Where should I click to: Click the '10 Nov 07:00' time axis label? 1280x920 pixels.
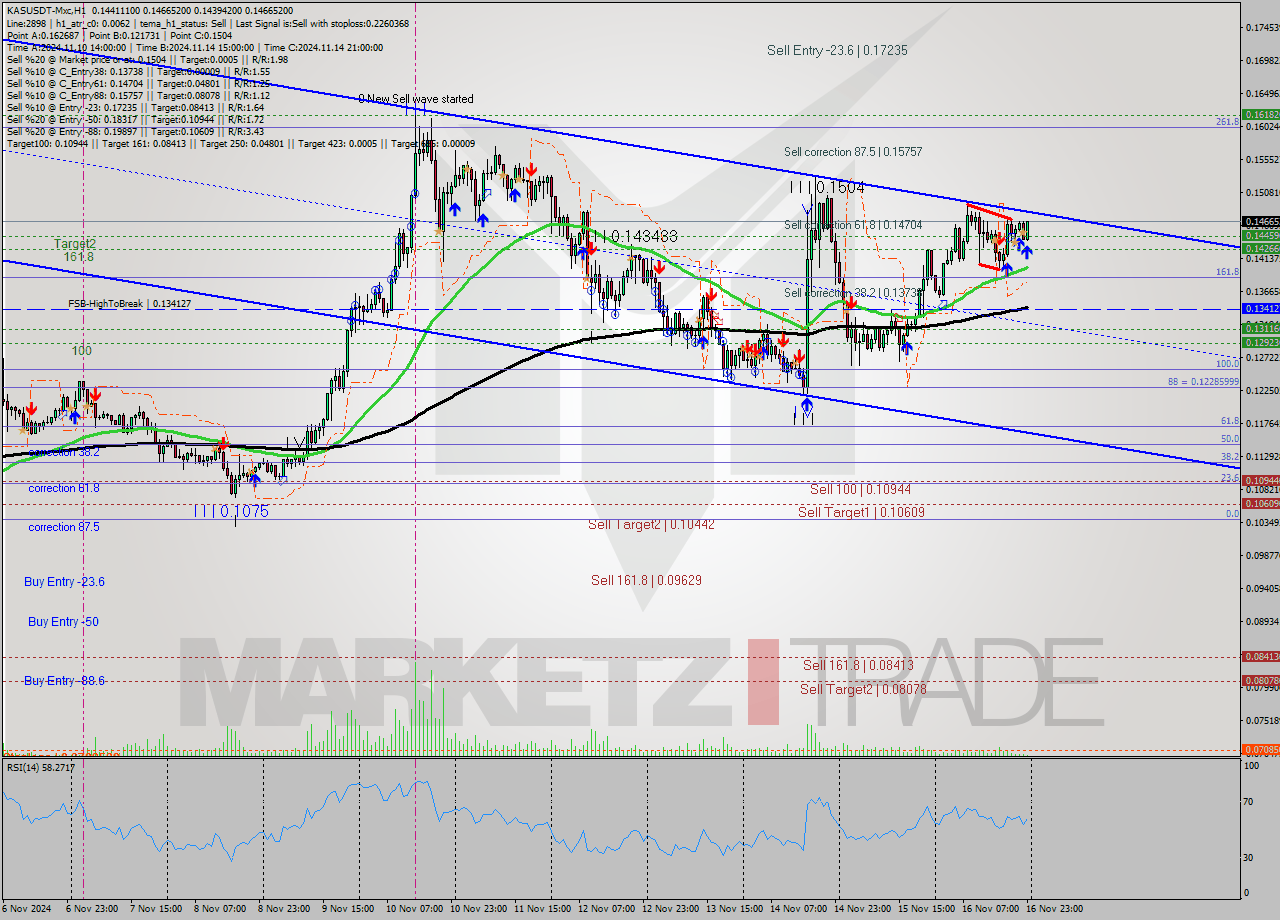(x=412, y=908)
